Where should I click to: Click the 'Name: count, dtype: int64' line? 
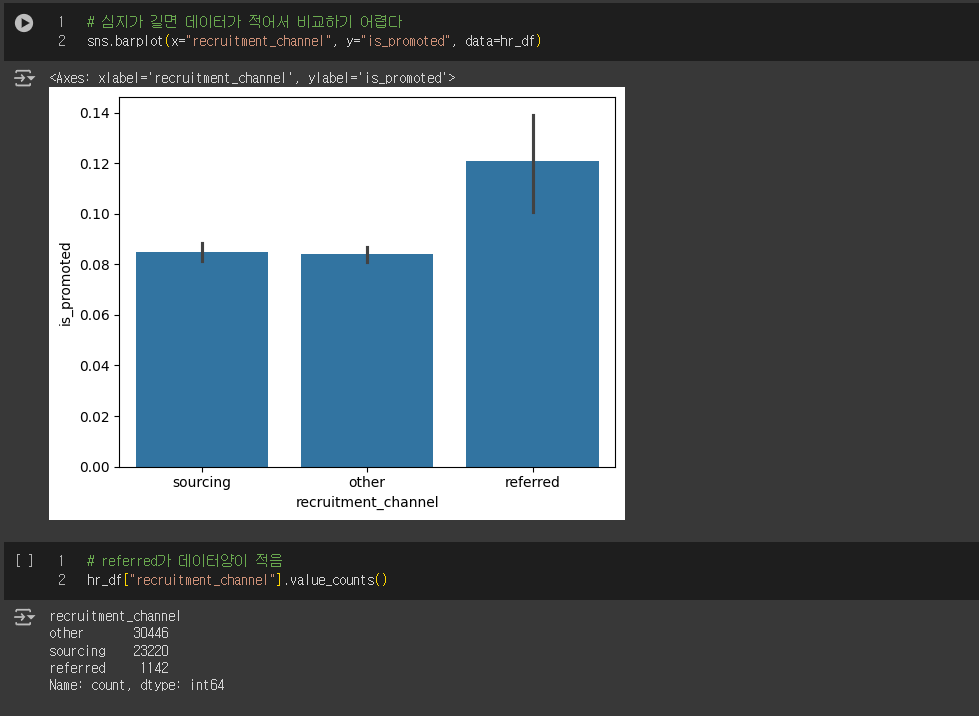[x=137, y=685]
